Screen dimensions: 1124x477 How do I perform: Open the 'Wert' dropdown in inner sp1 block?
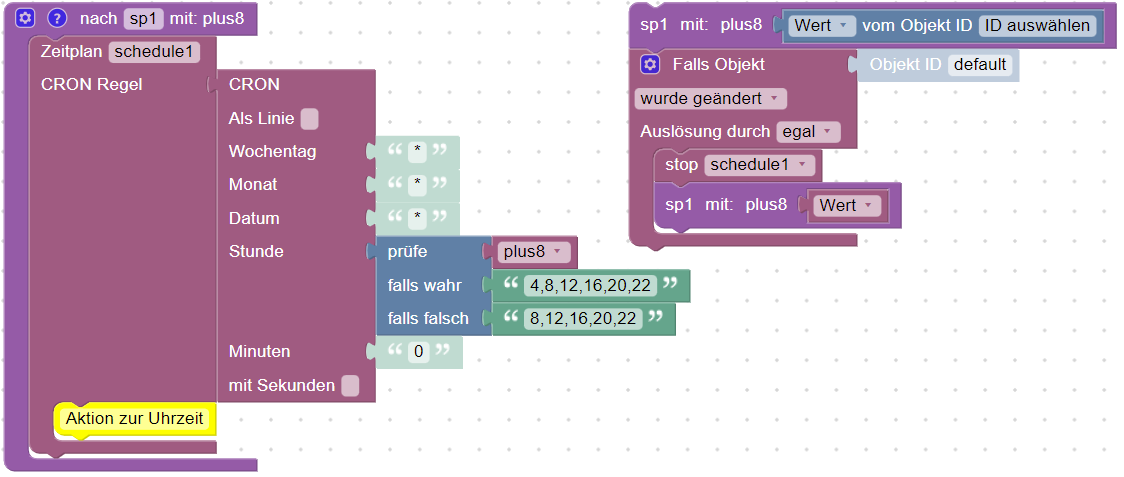tap(847, 205)
